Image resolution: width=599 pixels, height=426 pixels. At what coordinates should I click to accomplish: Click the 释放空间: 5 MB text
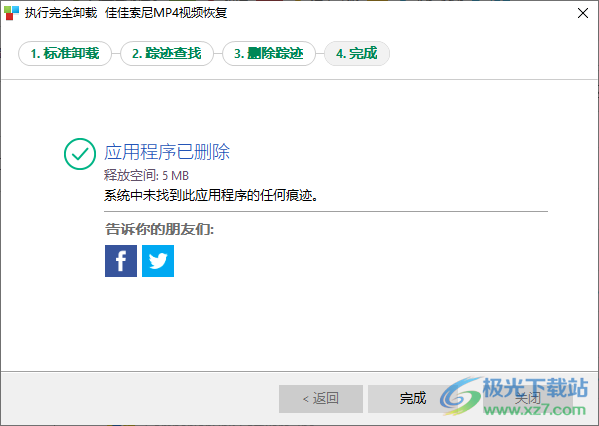point(146,176)
